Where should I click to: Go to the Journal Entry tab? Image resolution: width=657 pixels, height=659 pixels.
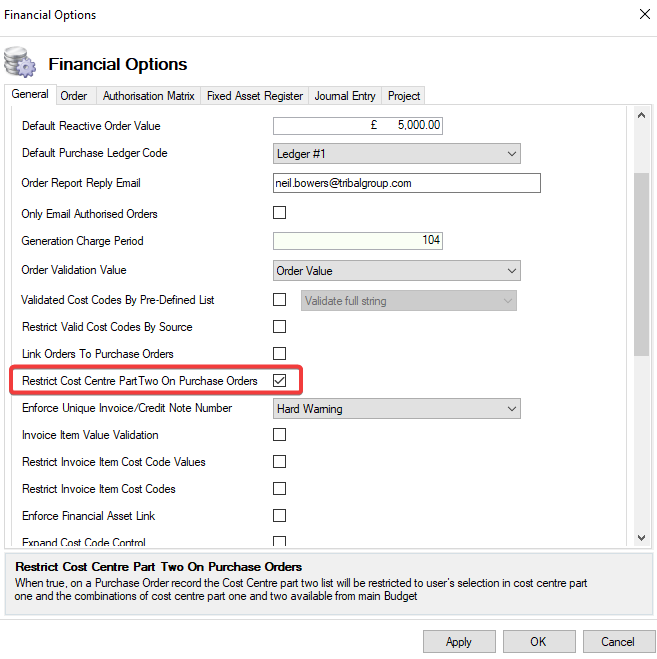click(x=345, y=96)
